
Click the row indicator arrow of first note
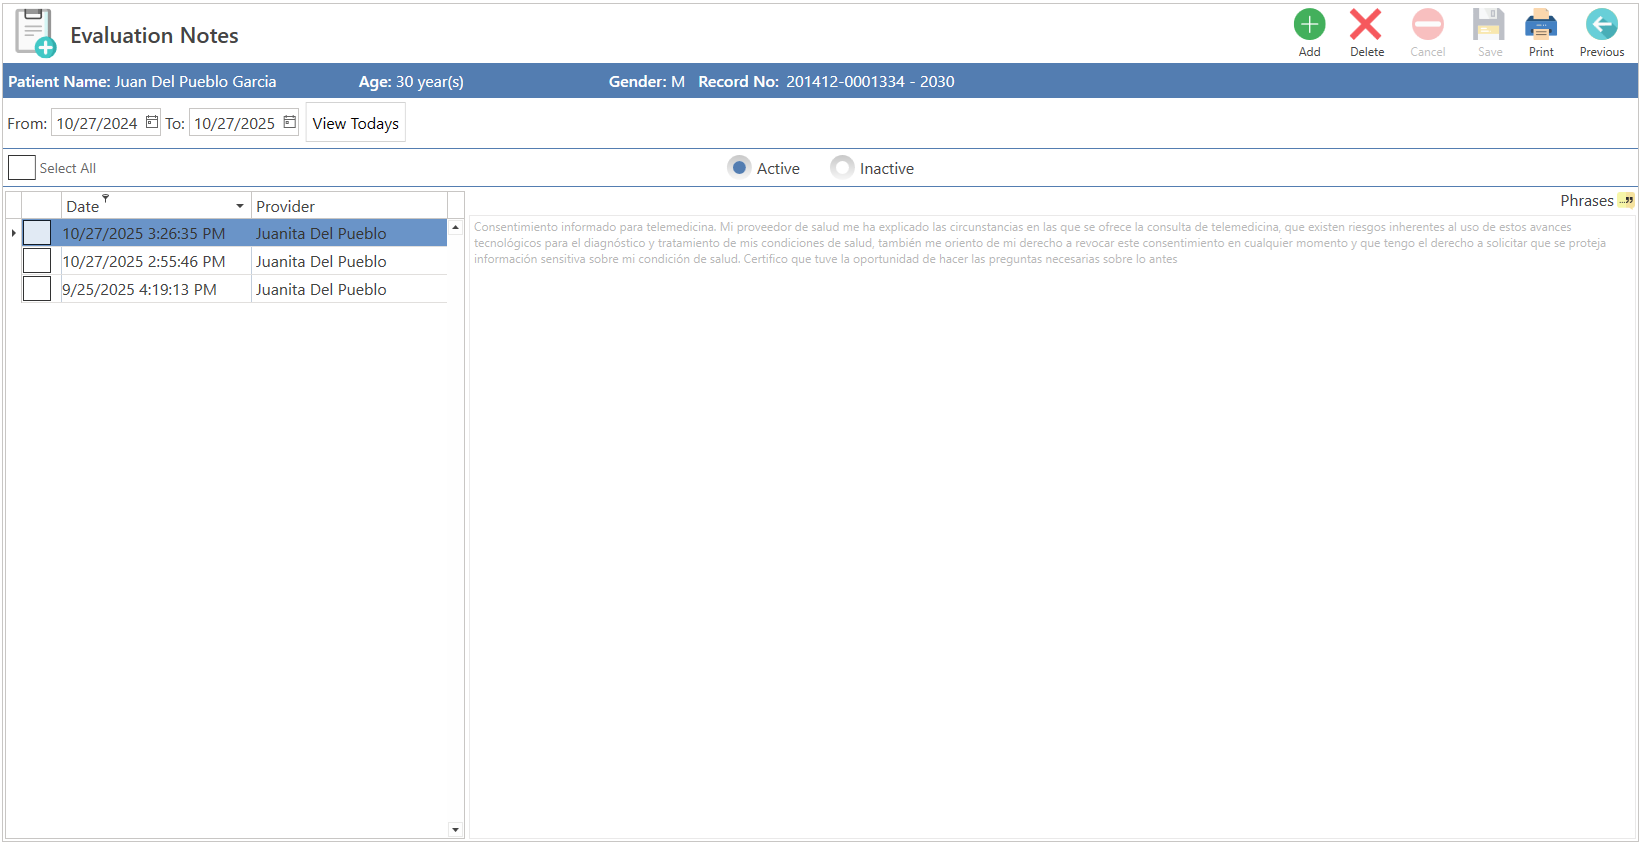(x=13, y=233)
